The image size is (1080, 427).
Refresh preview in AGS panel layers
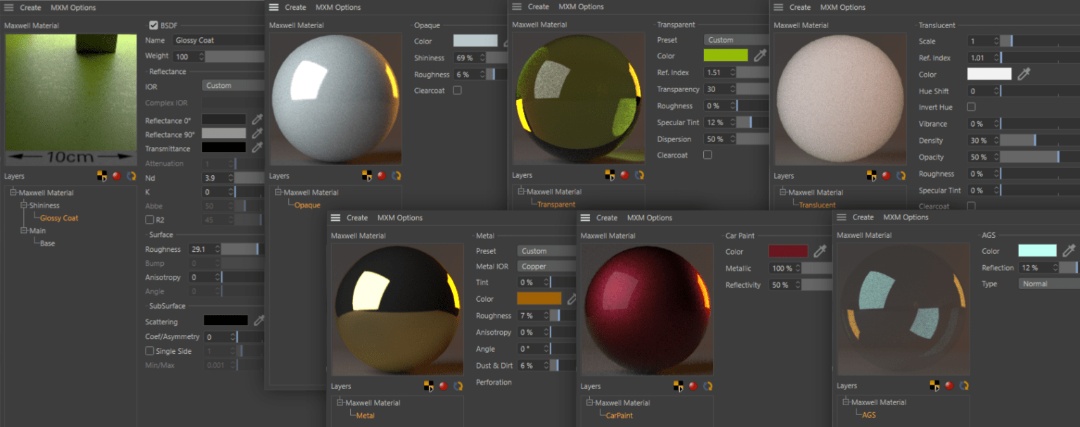[964, 386]
